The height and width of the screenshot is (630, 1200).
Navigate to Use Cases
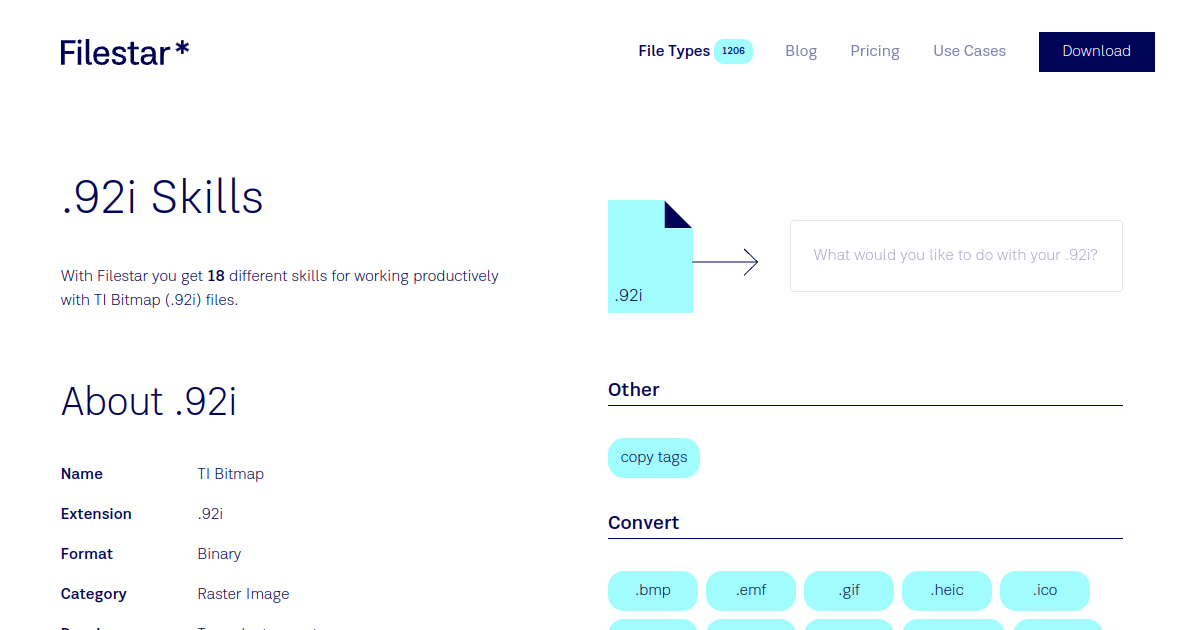tap(969, 51)
